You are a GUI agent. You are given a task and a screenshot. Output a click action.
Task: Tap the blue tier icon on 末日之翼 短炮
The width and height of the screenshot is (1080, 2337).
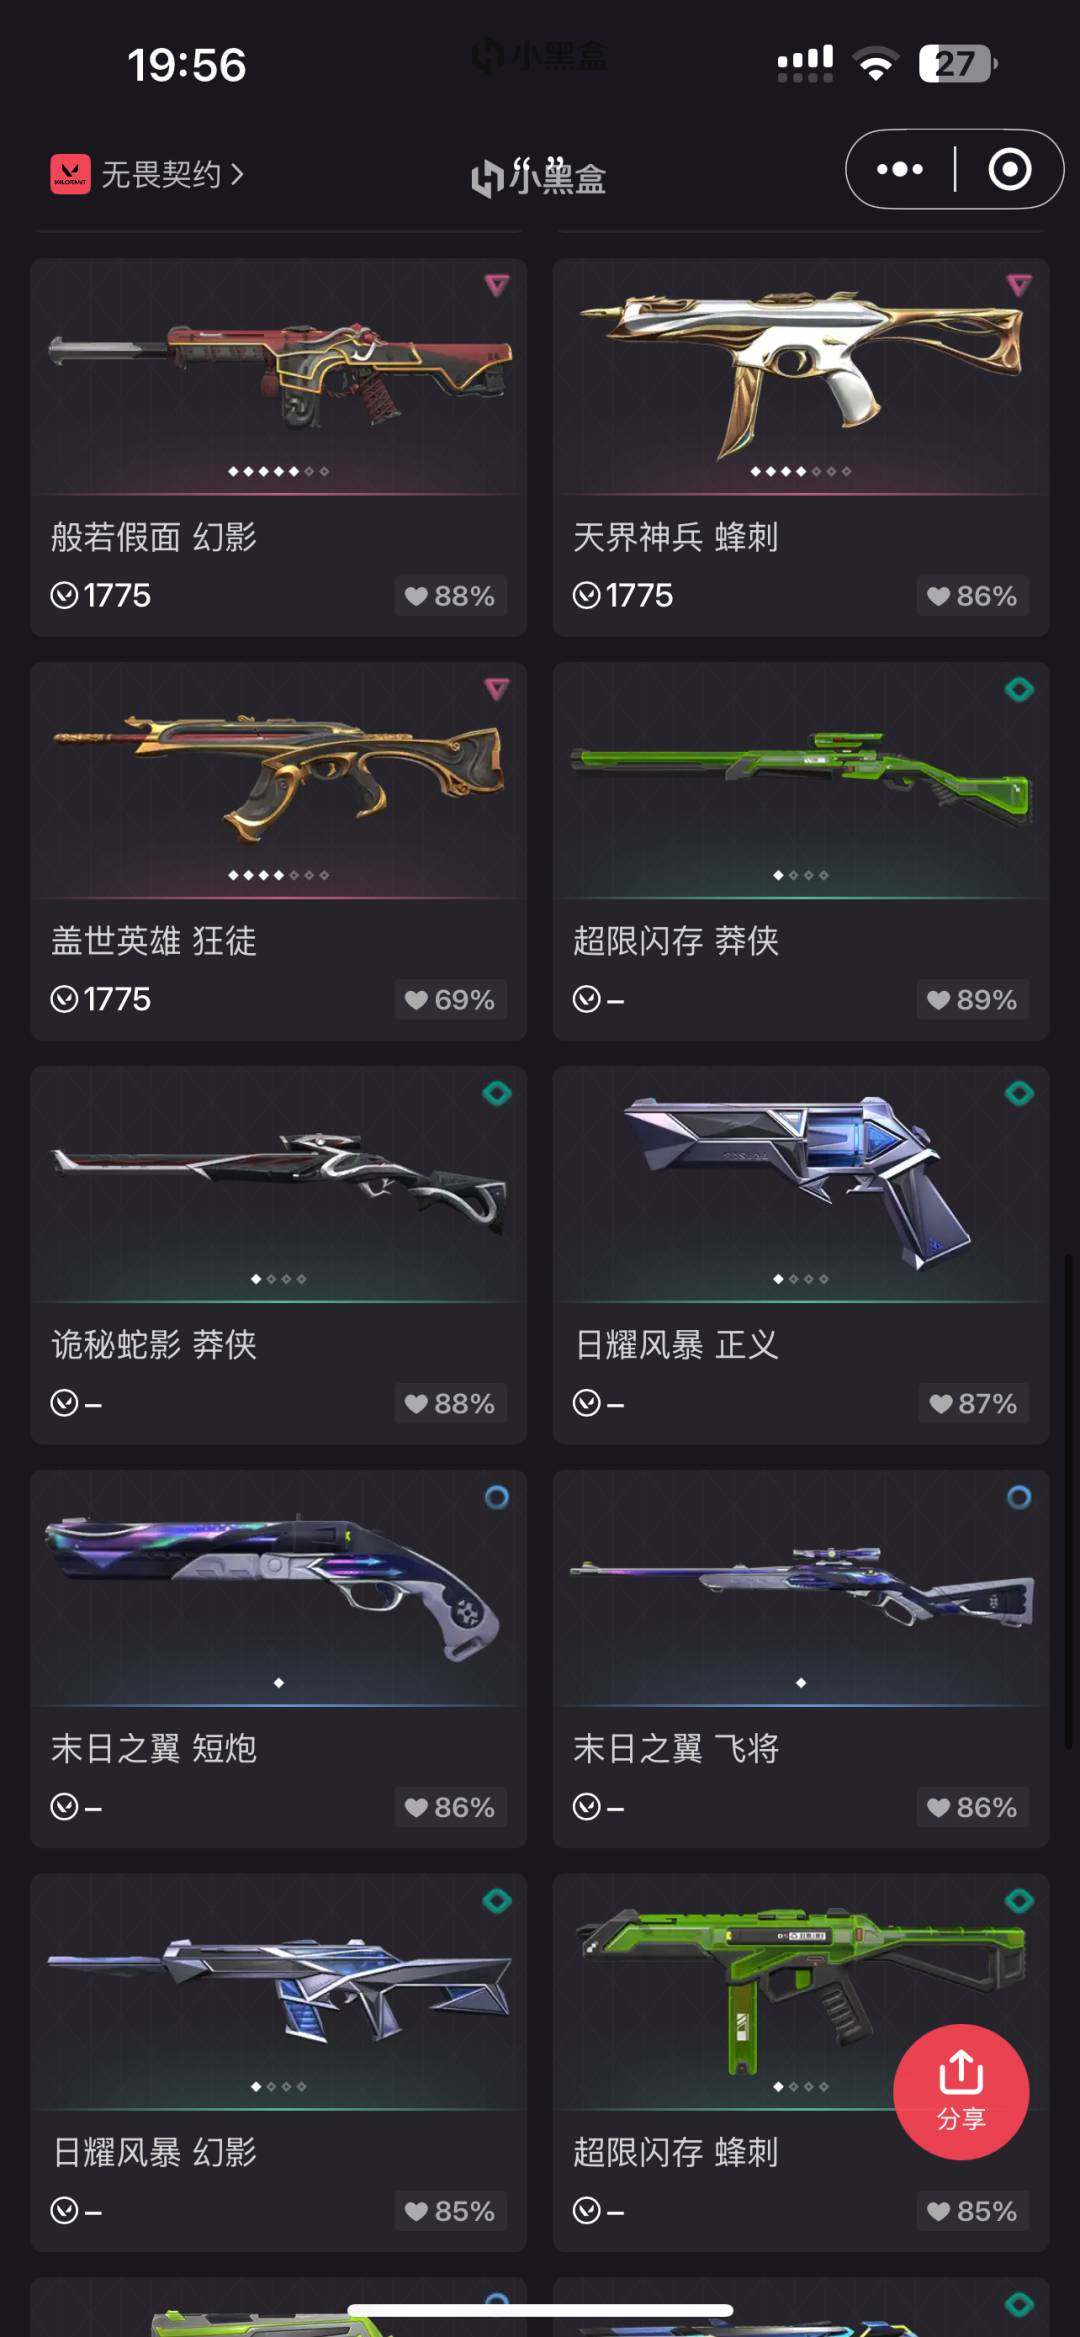pyautogui.click(x=497, y=1497)
